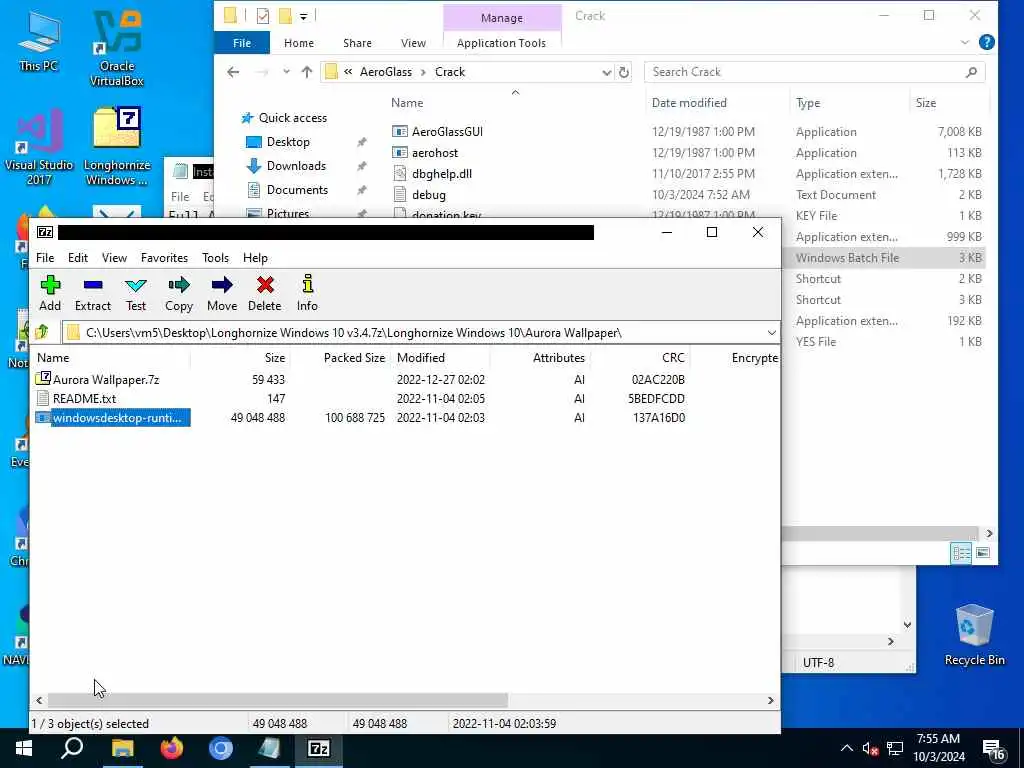
Task: Open the Windows Start menu
Action: click(x=24, y=749)
